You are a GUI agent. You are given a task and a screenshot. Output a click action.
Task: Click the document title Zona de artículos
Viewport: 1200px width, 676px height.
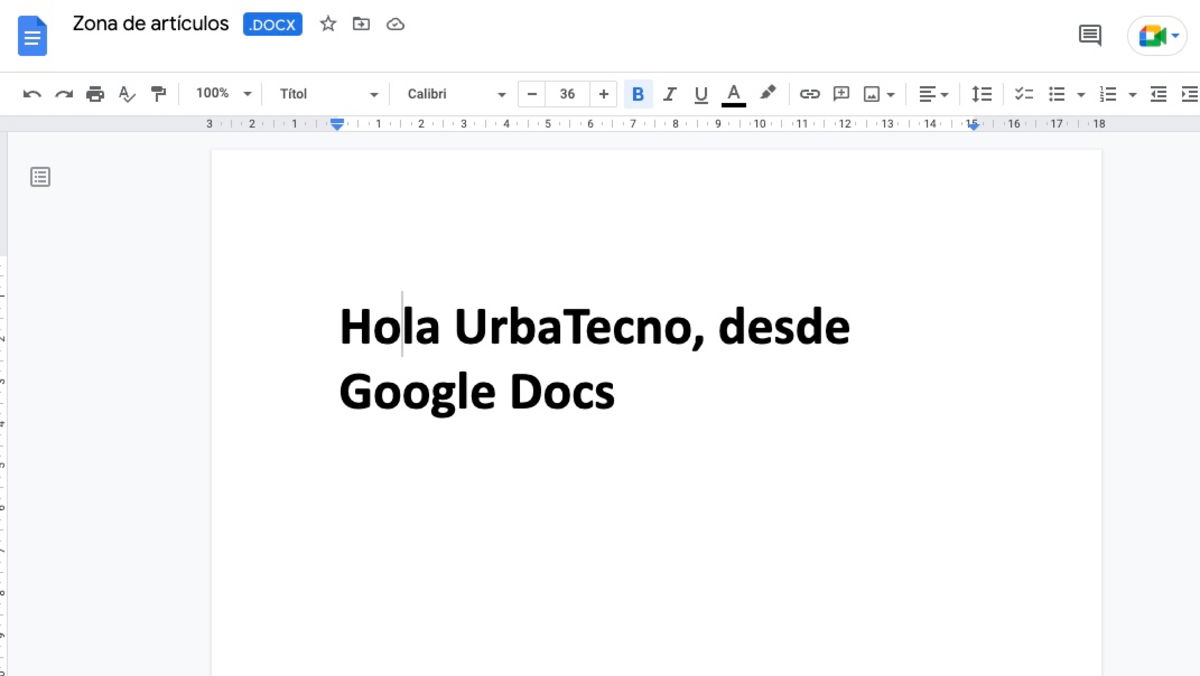(x=151, y=23)
